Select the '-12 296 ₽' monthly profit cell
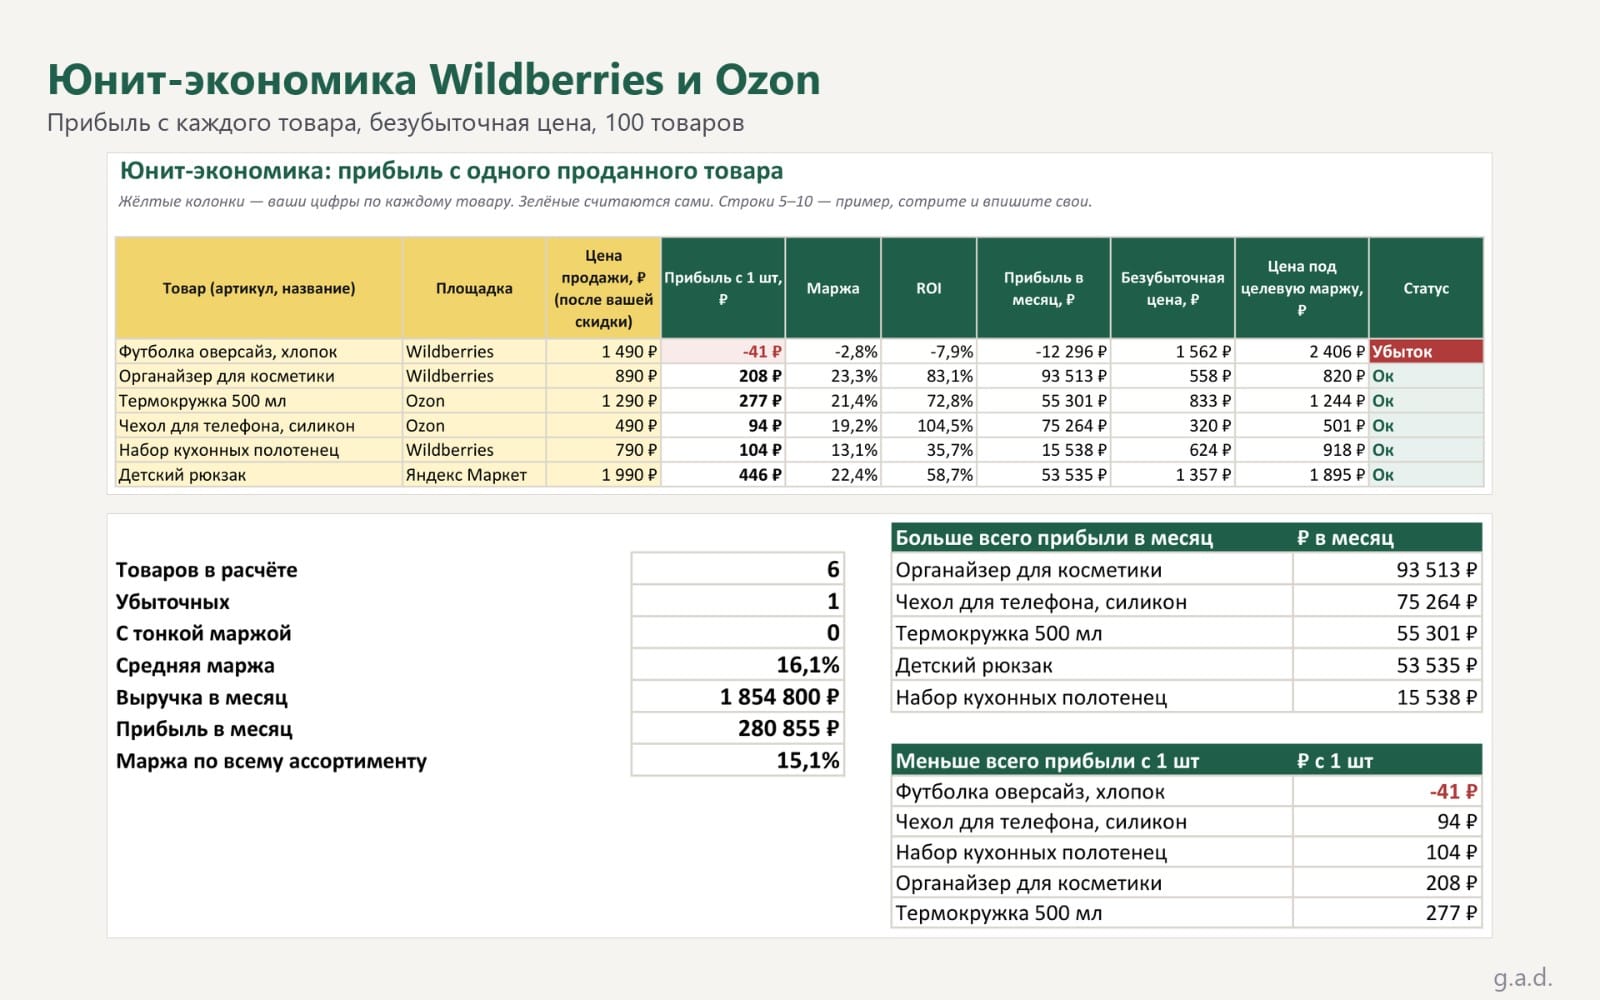The height and width of the screenshot is (1000, 1600). point(1043,351)
